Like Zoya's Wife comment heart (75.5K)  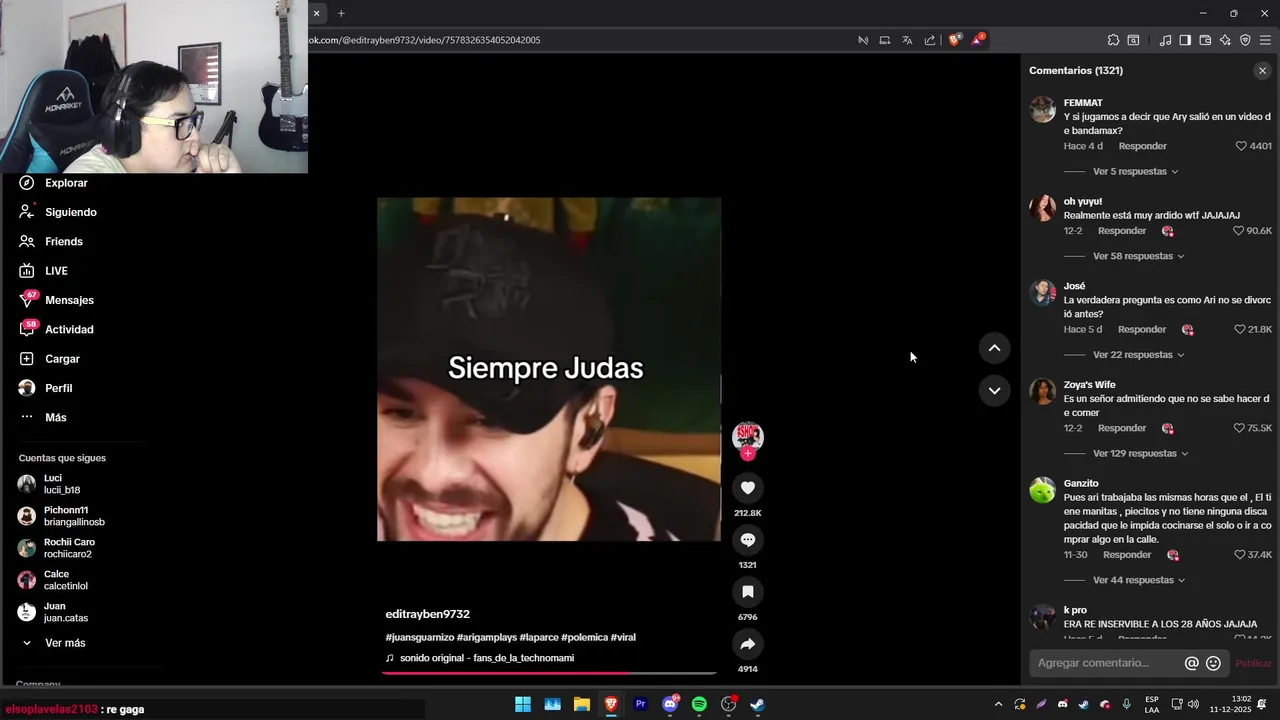click(1239, 428)
